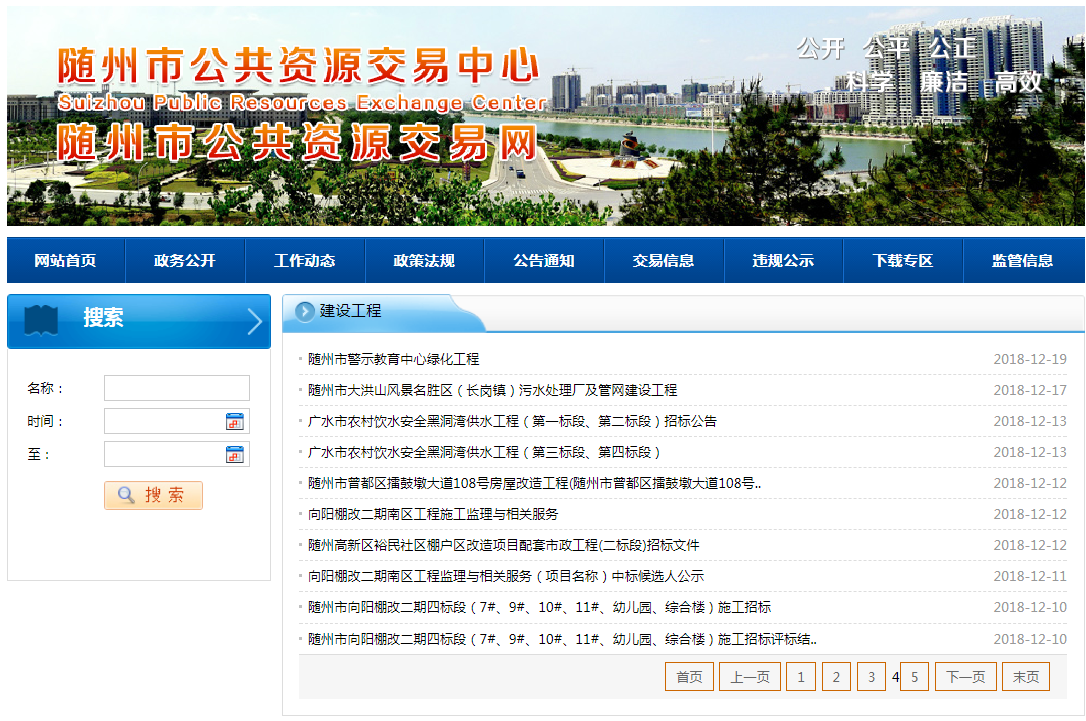Image resolution: width=1086 pixels, height=721 pixels.
Task: Open 随州市警示教育中心绿化工程 link
Action: [x=393, y=359]
